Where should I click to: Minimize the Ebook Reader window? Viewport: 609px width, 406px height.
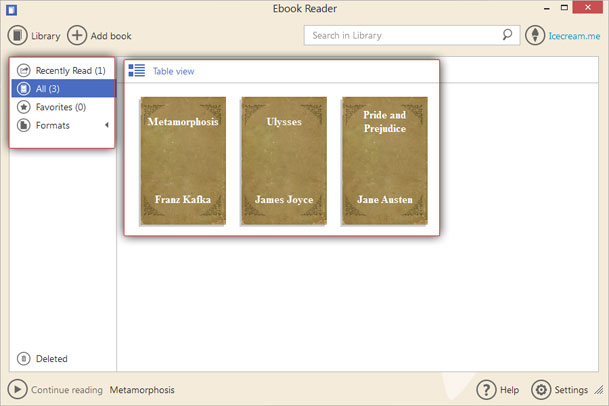coord(547,8)
